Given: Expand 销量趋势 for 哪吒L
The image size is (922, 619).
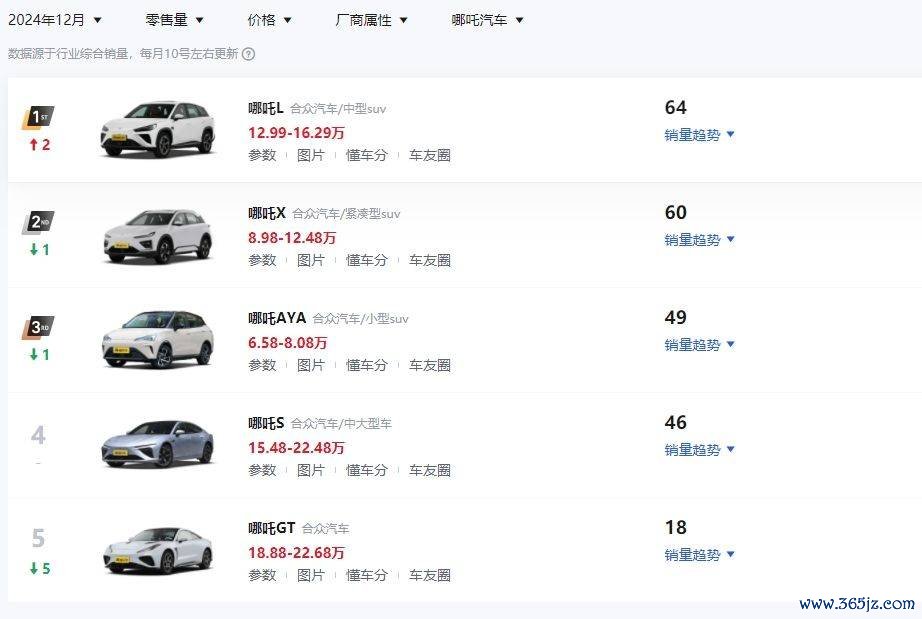Looking at the screenshot, I should click(699, 135).
